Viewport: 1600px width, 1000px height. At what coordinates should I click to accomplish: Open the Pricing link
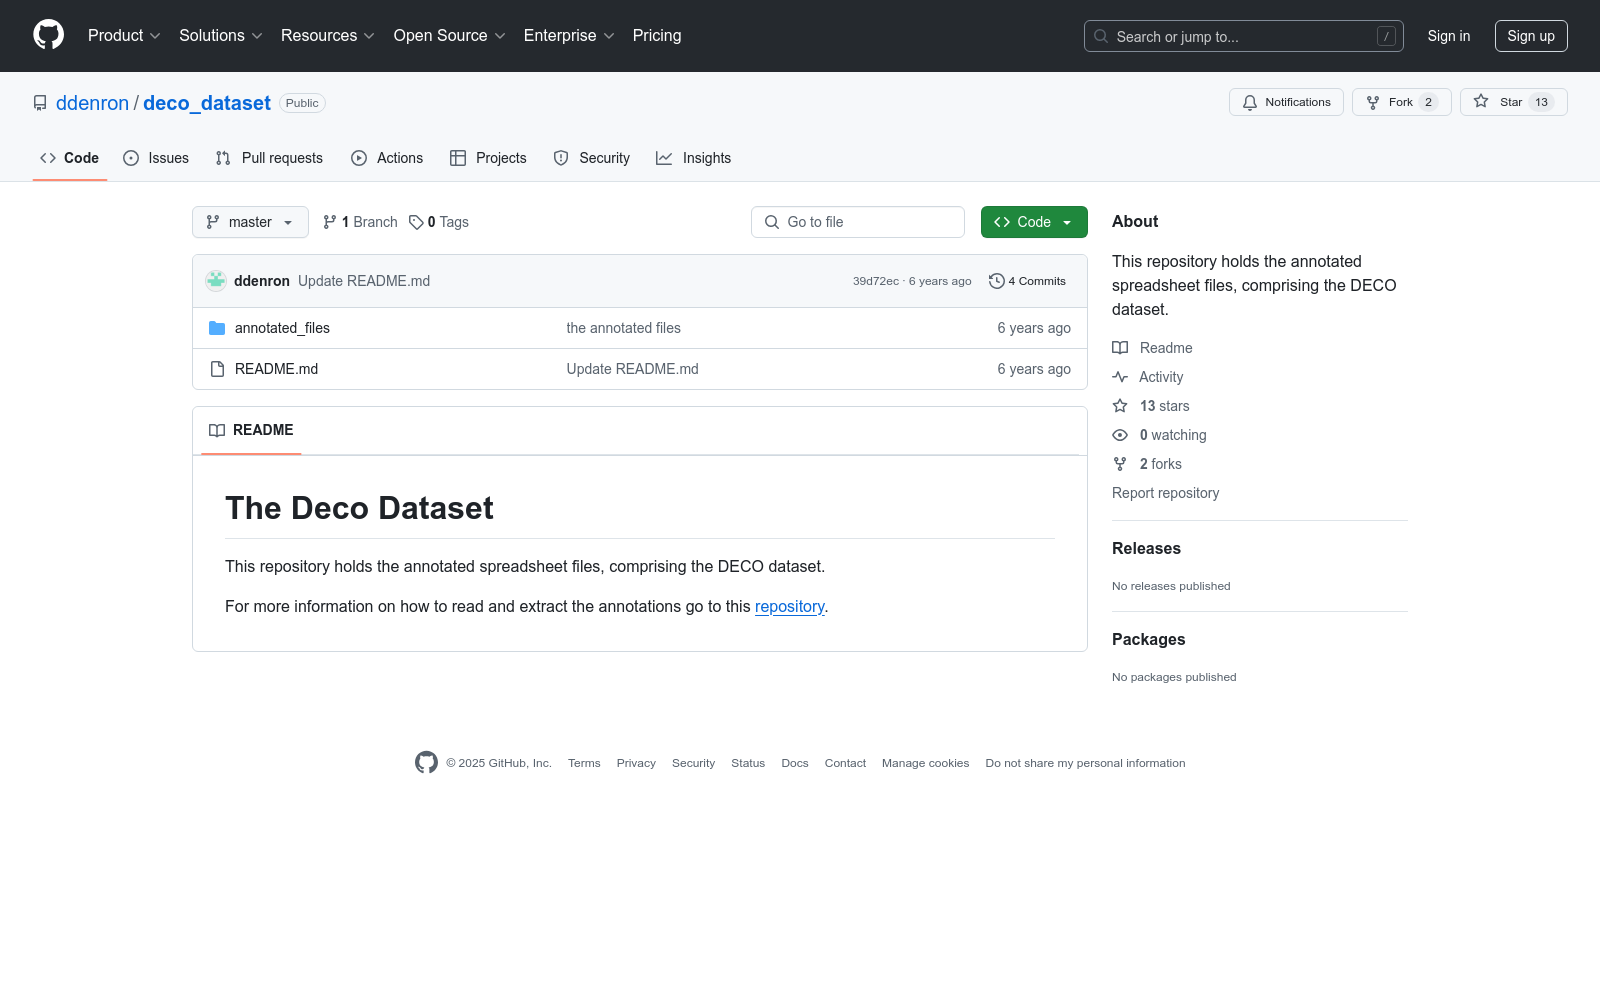pyautogui.click(x=657, y=35)
